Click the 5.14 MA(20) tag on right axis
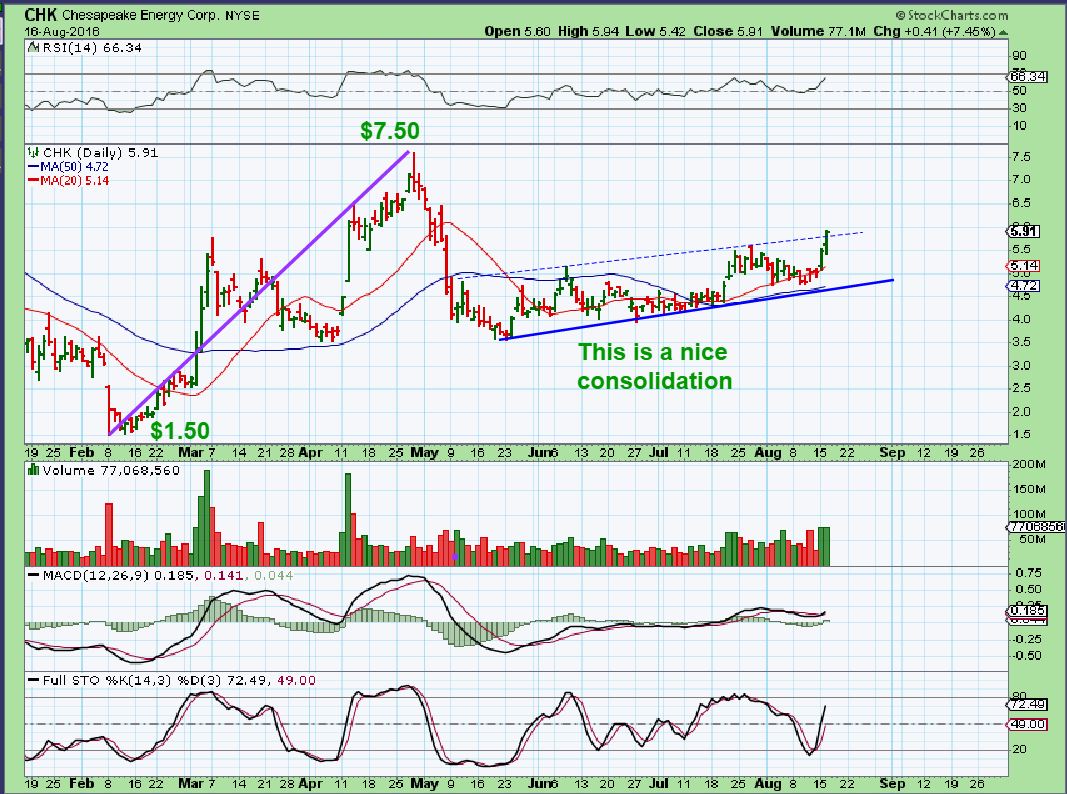This screenshot has height=794, width=1067. click(x=1023, y=266)
